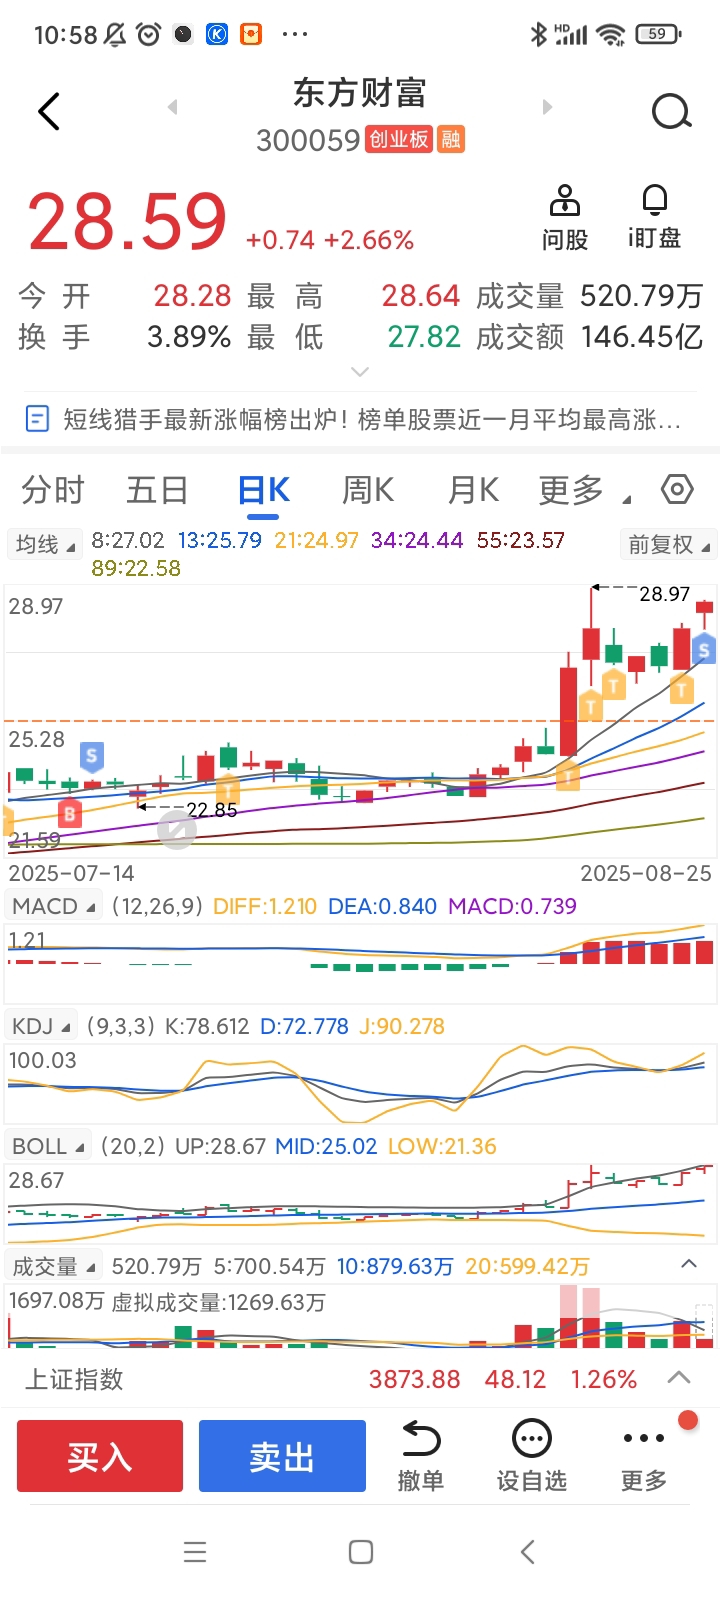
Task: Open KDJ indicator dropdown
Action: [x=42, y=1026]
